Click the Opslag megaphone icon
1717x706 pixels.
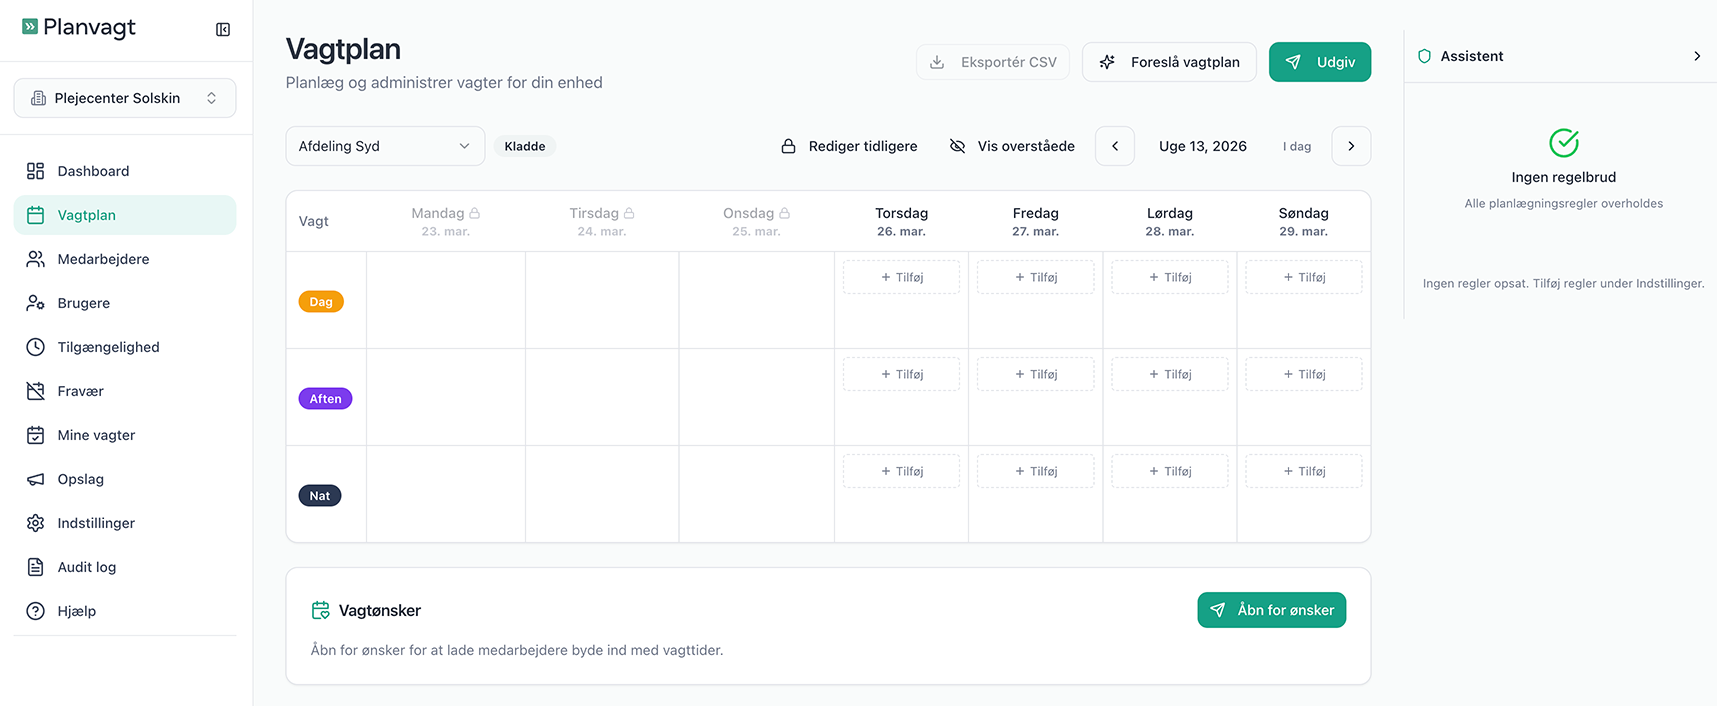click(x=36, y=479)
